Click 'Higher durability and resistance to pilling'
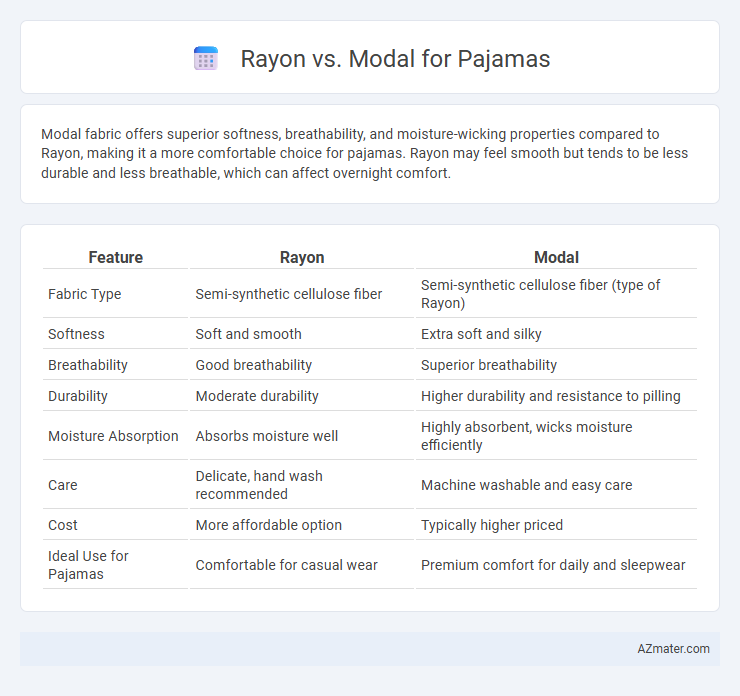 551,396
